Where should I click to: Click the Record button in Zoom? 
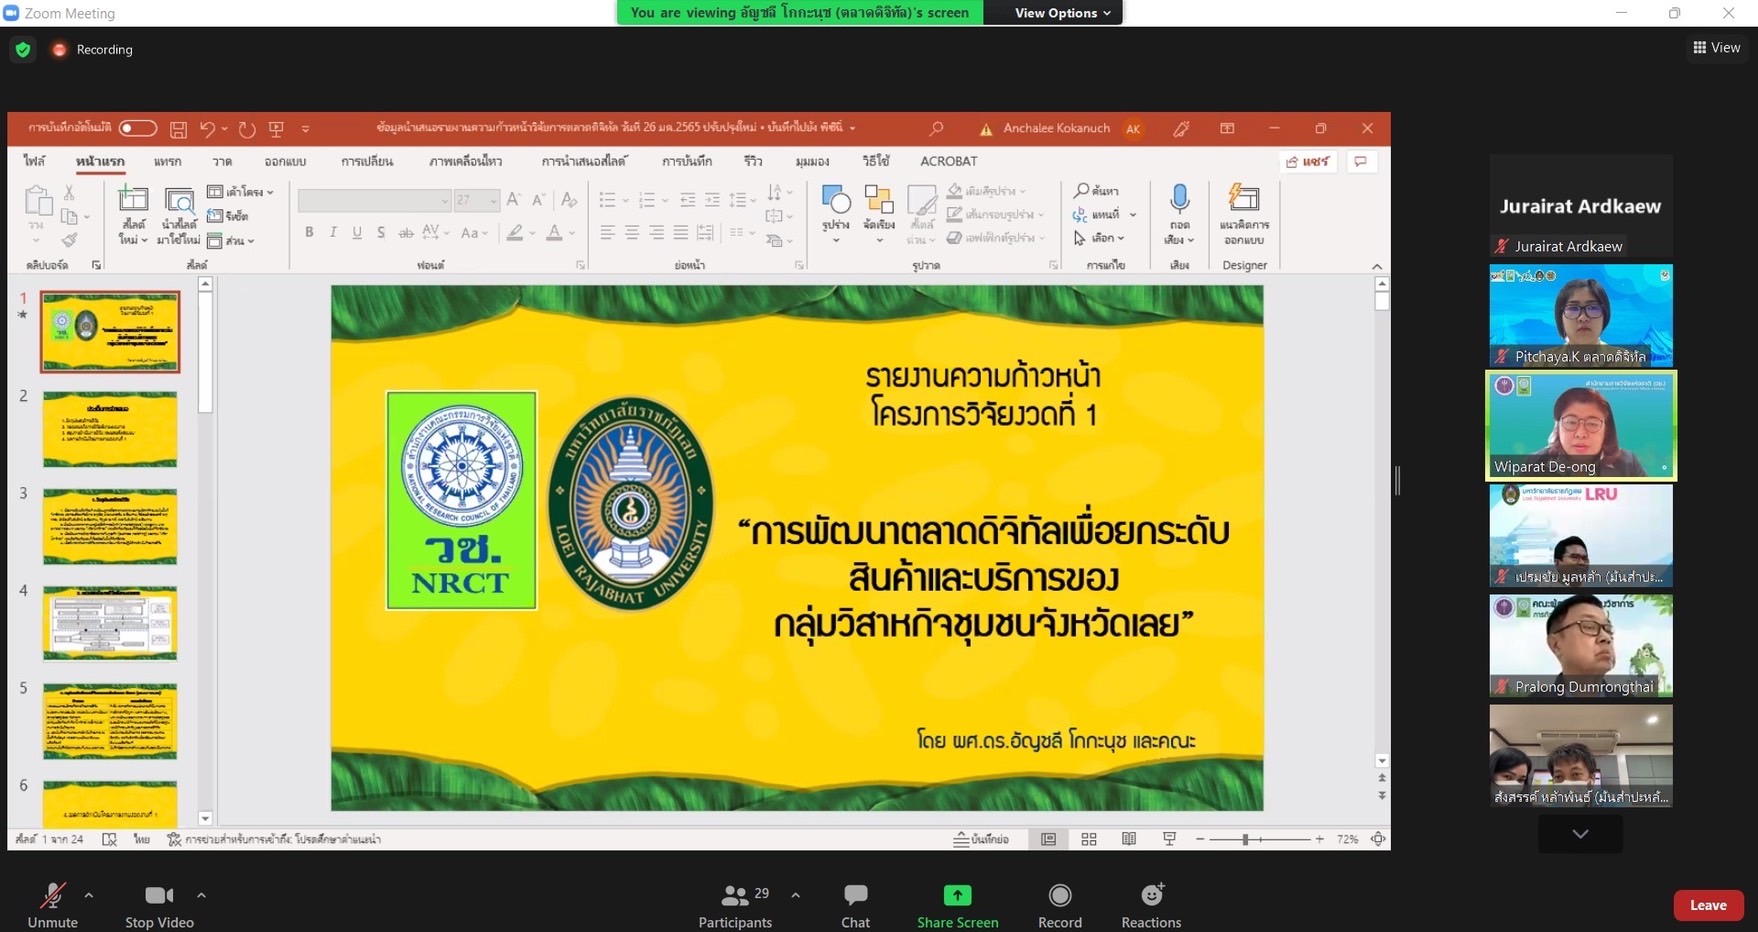tap(1060, 906)
